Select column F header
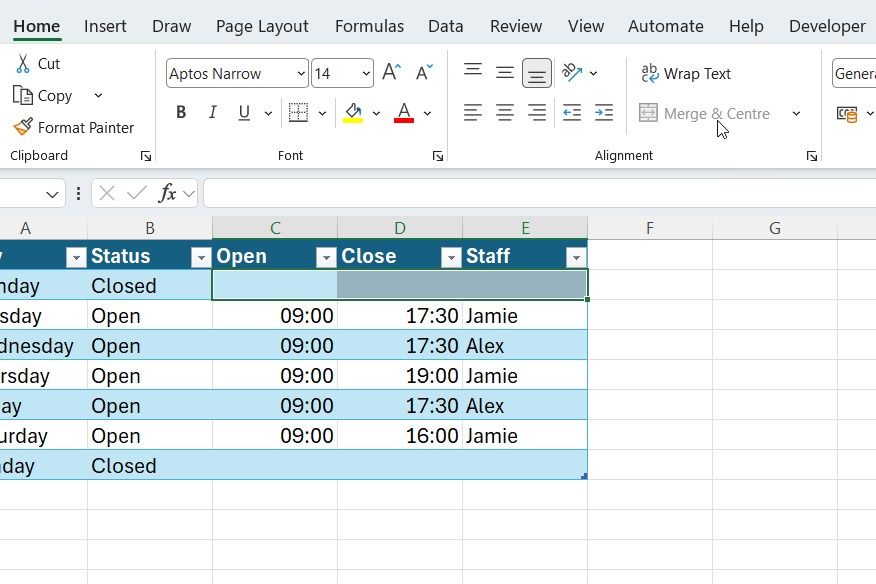Viewport: 876px width, 584px height. [x=650, y=228]
